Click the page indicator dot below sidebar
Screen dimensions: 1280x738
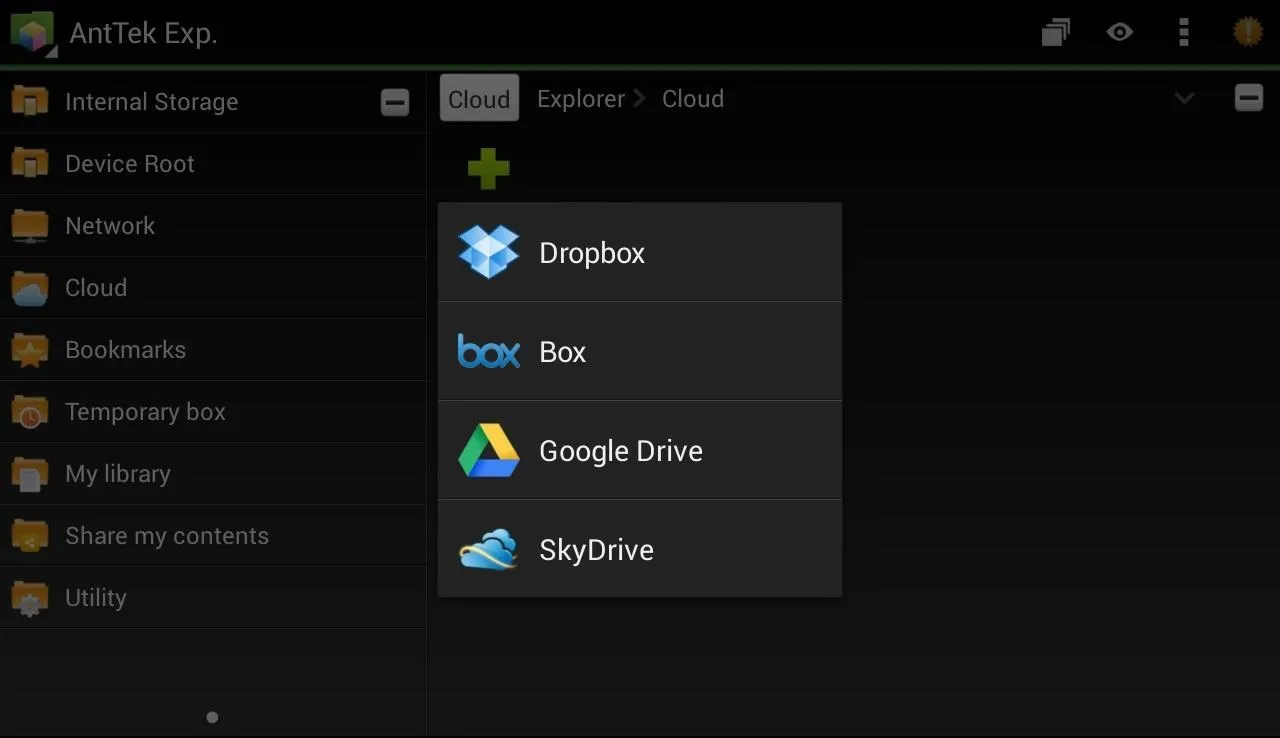[212, 717]
